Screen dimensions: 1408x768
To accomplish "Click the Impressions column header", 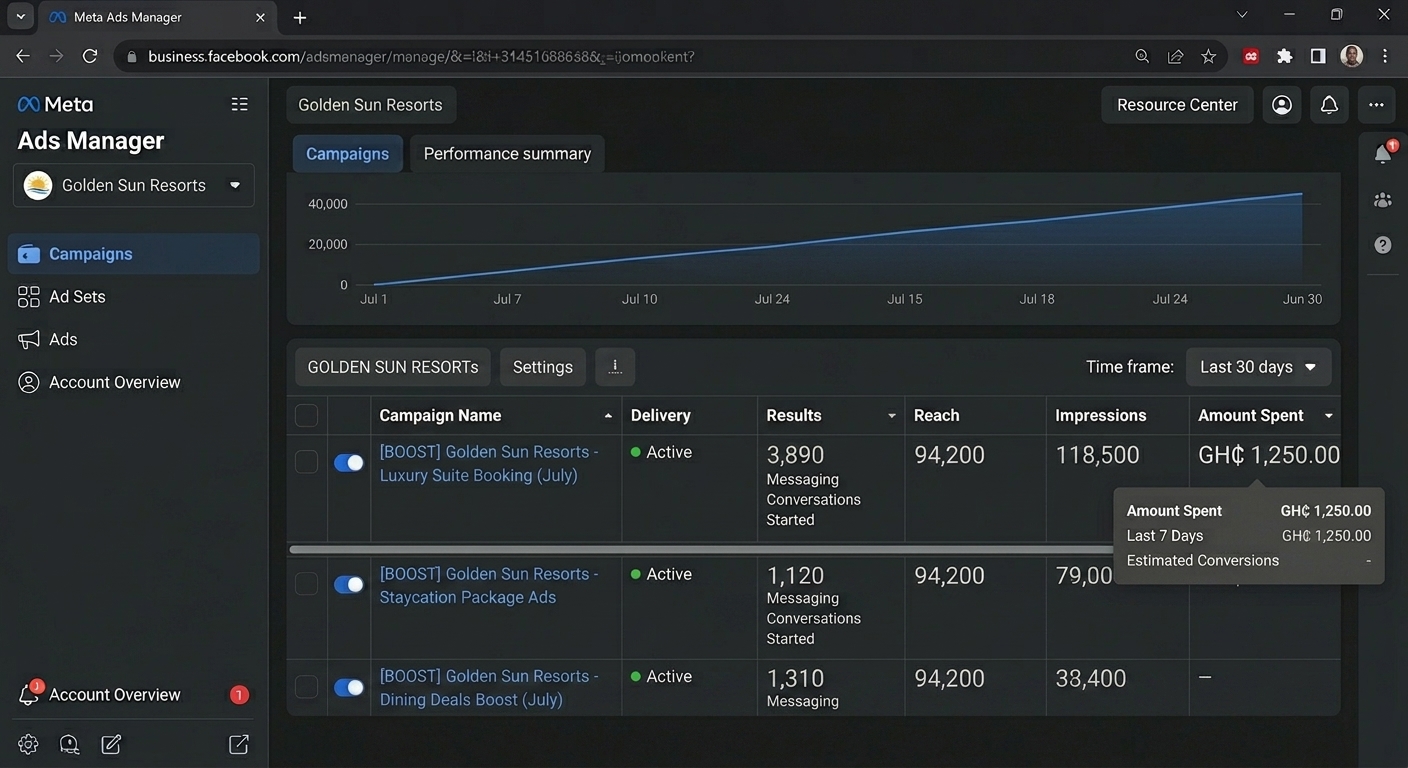I will [x=1101, y=416].
